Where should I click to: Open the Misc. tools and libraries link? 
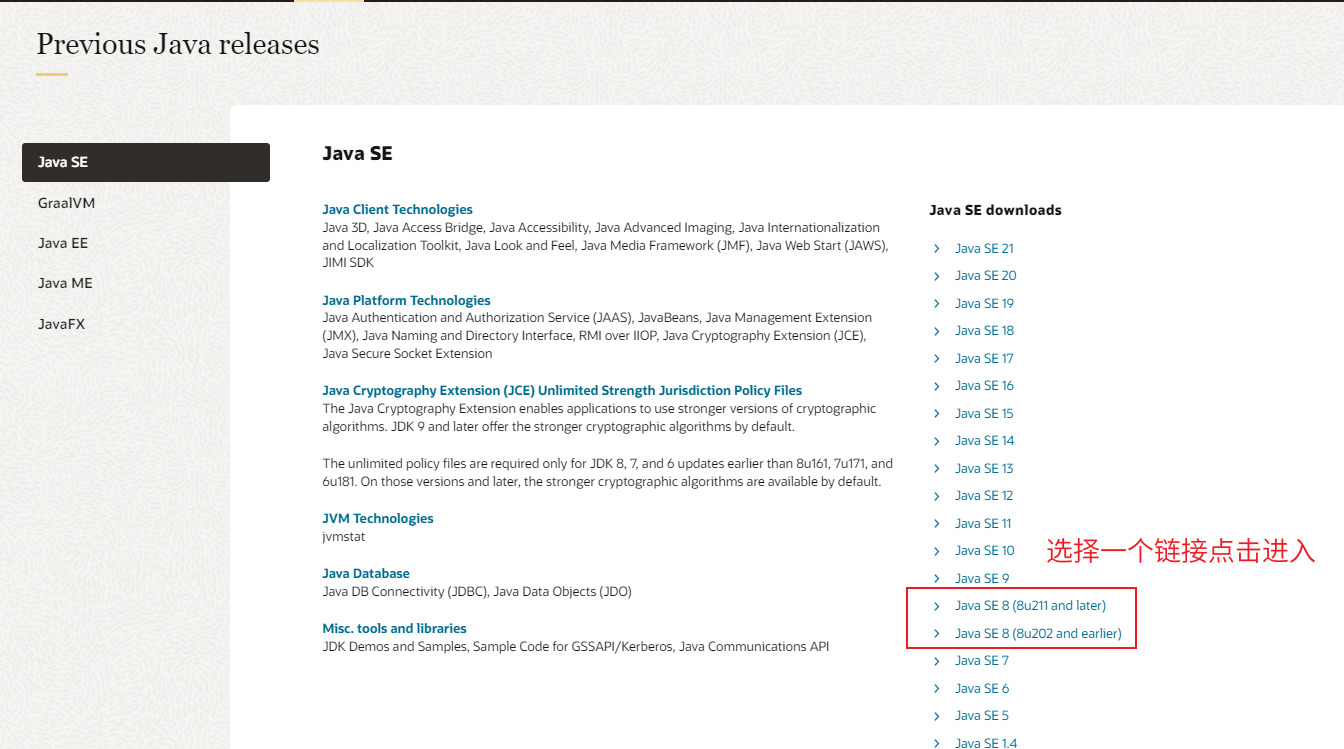click(x=394, y=629)
